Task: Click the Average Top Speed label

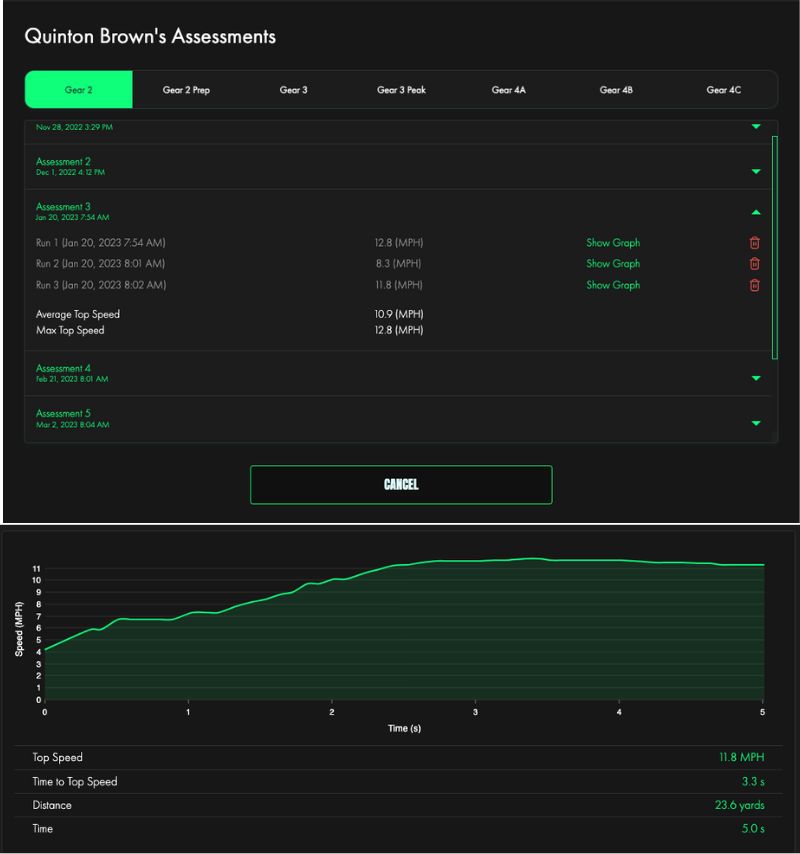Action: tap(78, 314)
